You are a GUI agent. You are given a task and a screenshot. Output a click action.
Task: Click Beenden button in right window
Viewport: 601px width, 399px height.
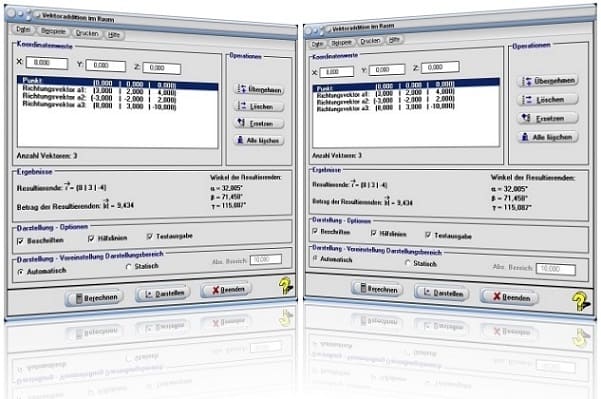510,297
